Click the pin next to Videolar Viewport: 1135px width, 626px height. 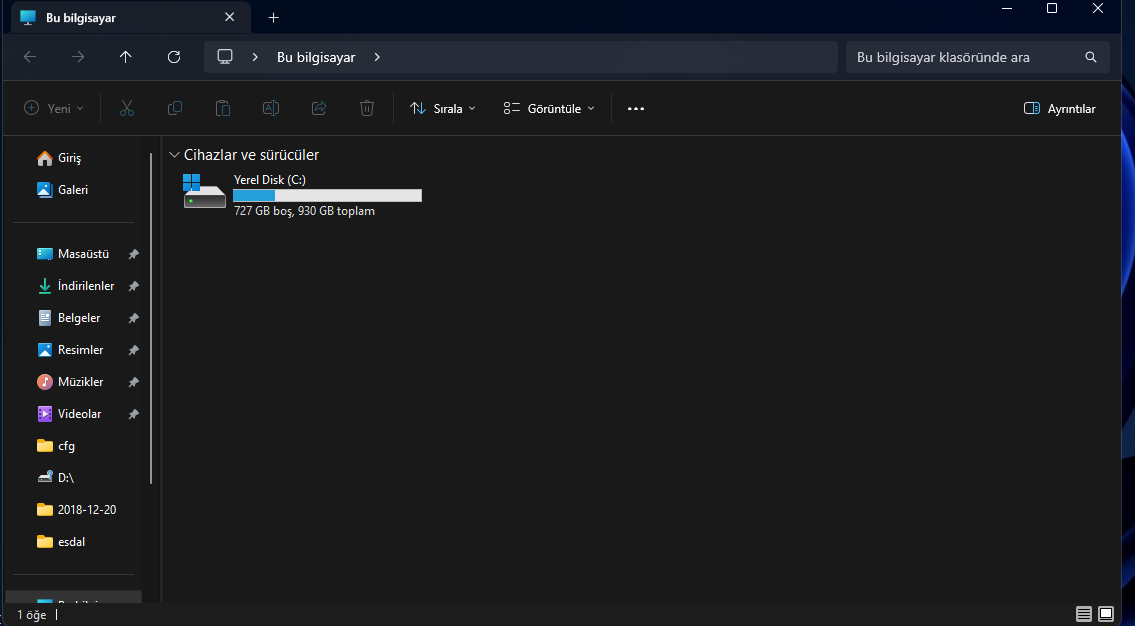point(133,414)
